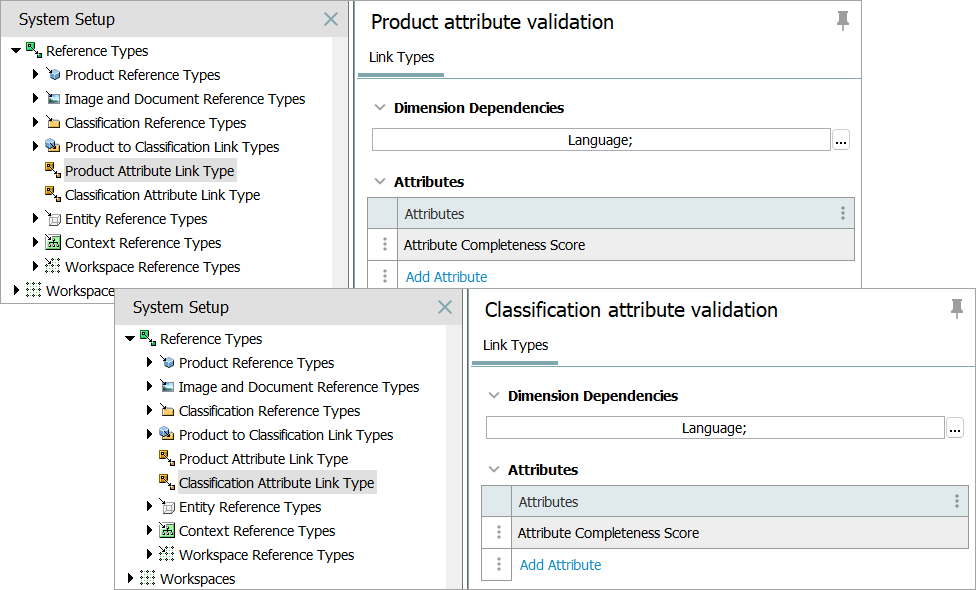Collapse Reference Types node in lower tree
This screenshot has height=590, width=976.
click(130, 339)
